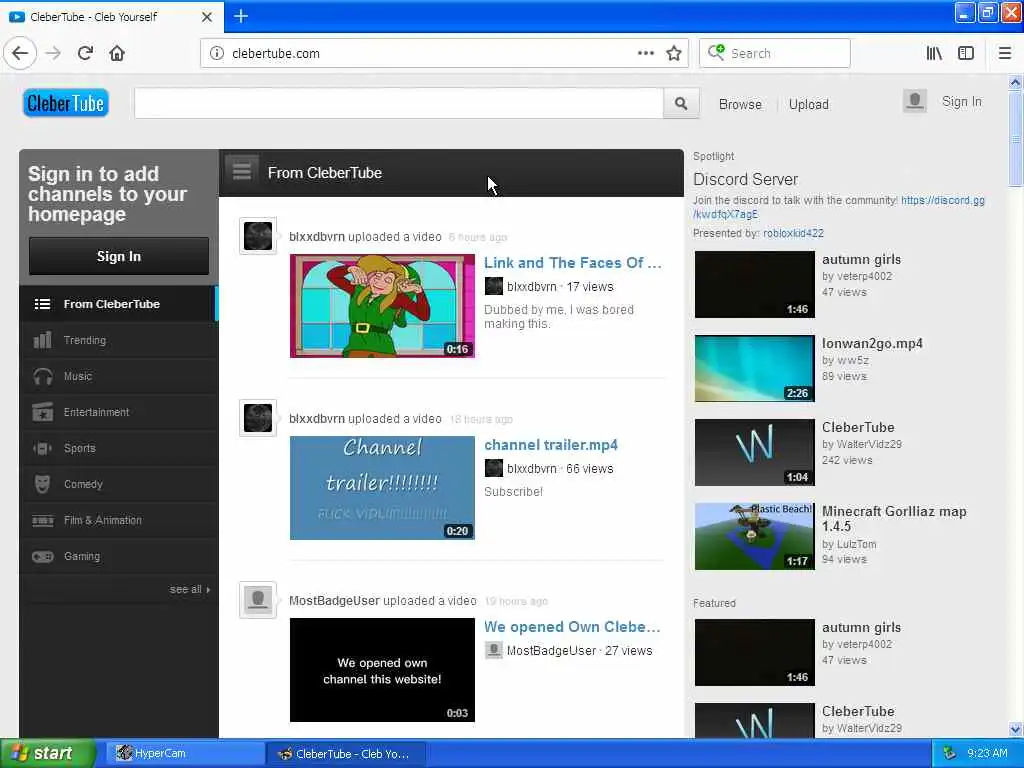The width and height of the screenshot is (1024, 768).
Task: Click the Entertainment clapperboard icon
Action: coord(42,412)
